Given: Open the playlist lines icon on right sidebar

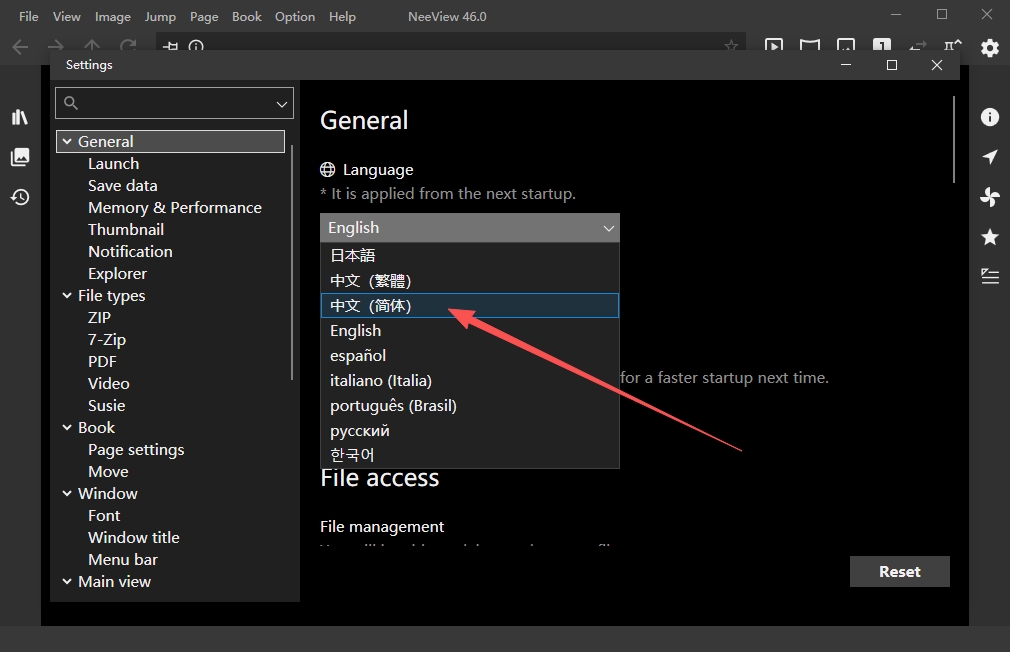Looking at the screenshot, I should pyautogui.click(x=989, y=276).
